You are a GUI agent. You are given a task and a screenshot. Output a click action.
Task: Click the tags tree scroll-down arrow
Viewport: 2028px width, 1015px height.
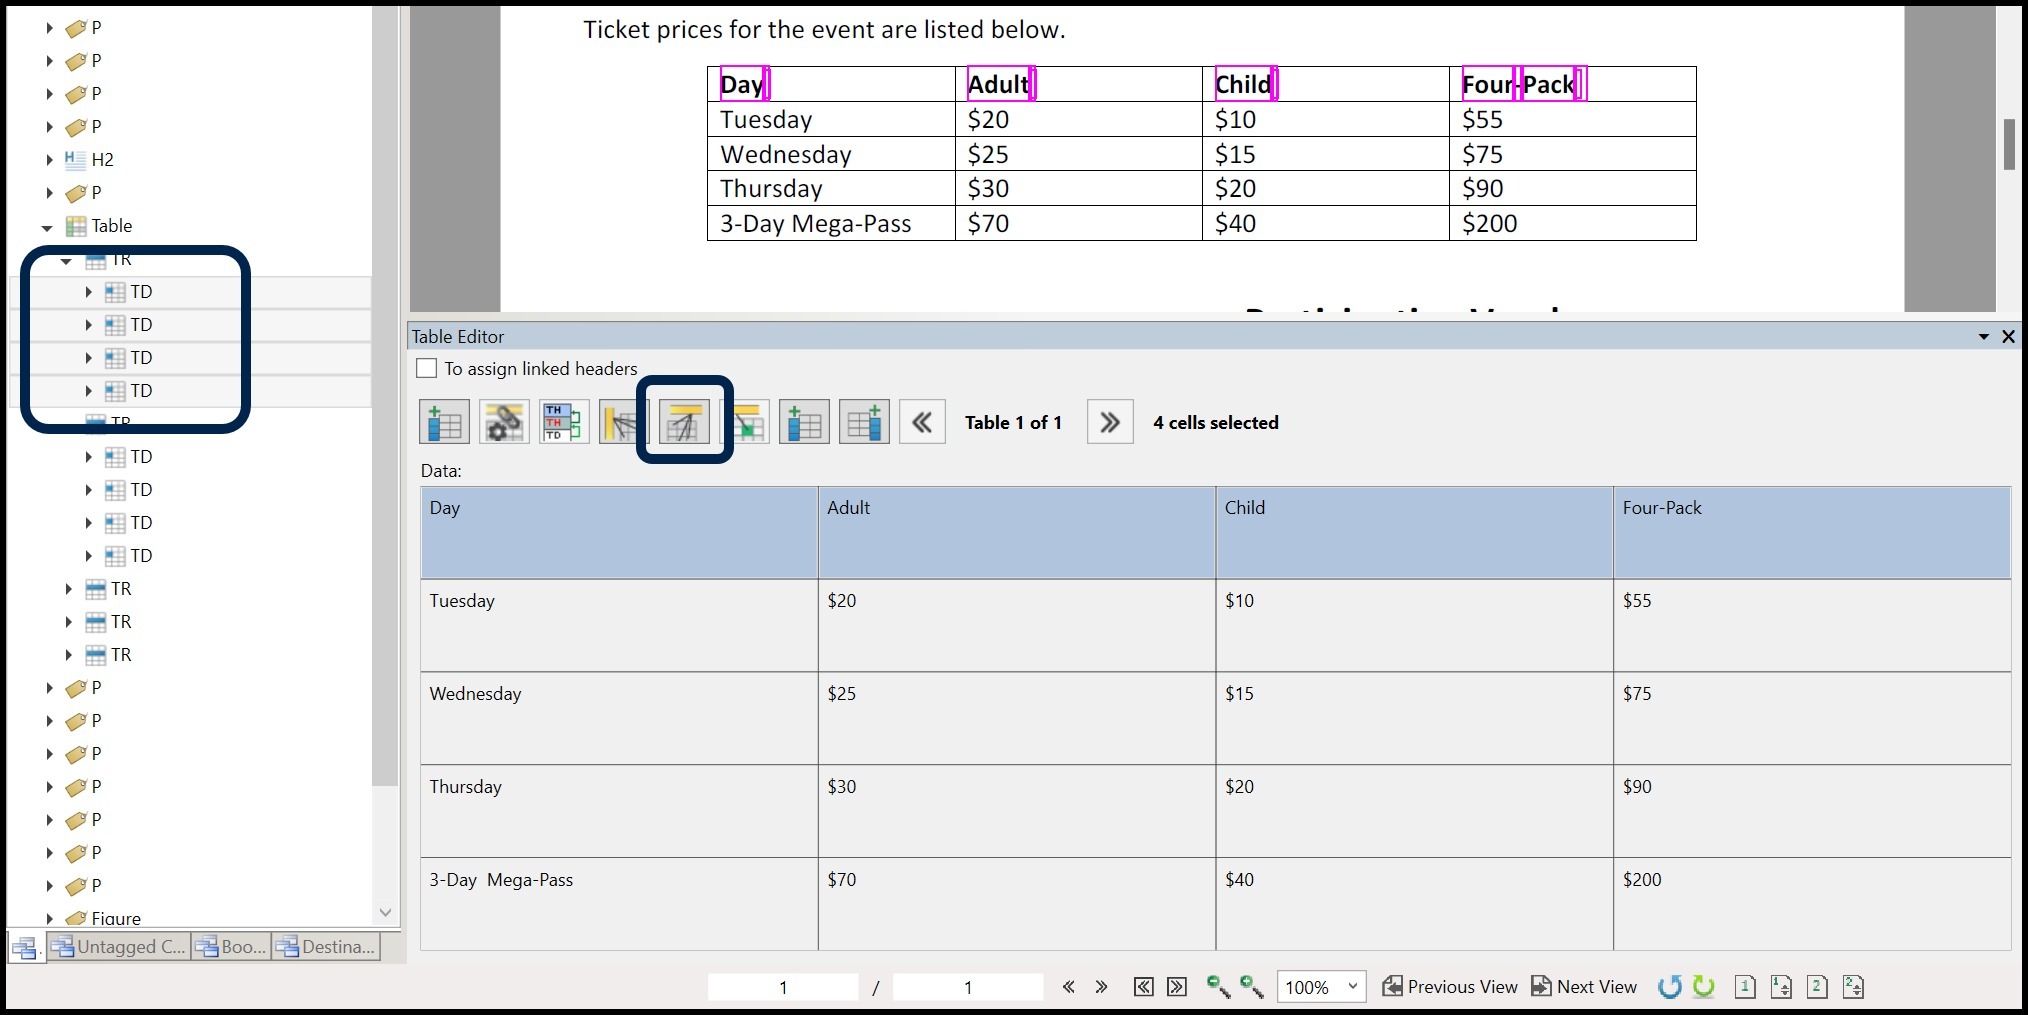pyautogui.click(x=385, y=913)
